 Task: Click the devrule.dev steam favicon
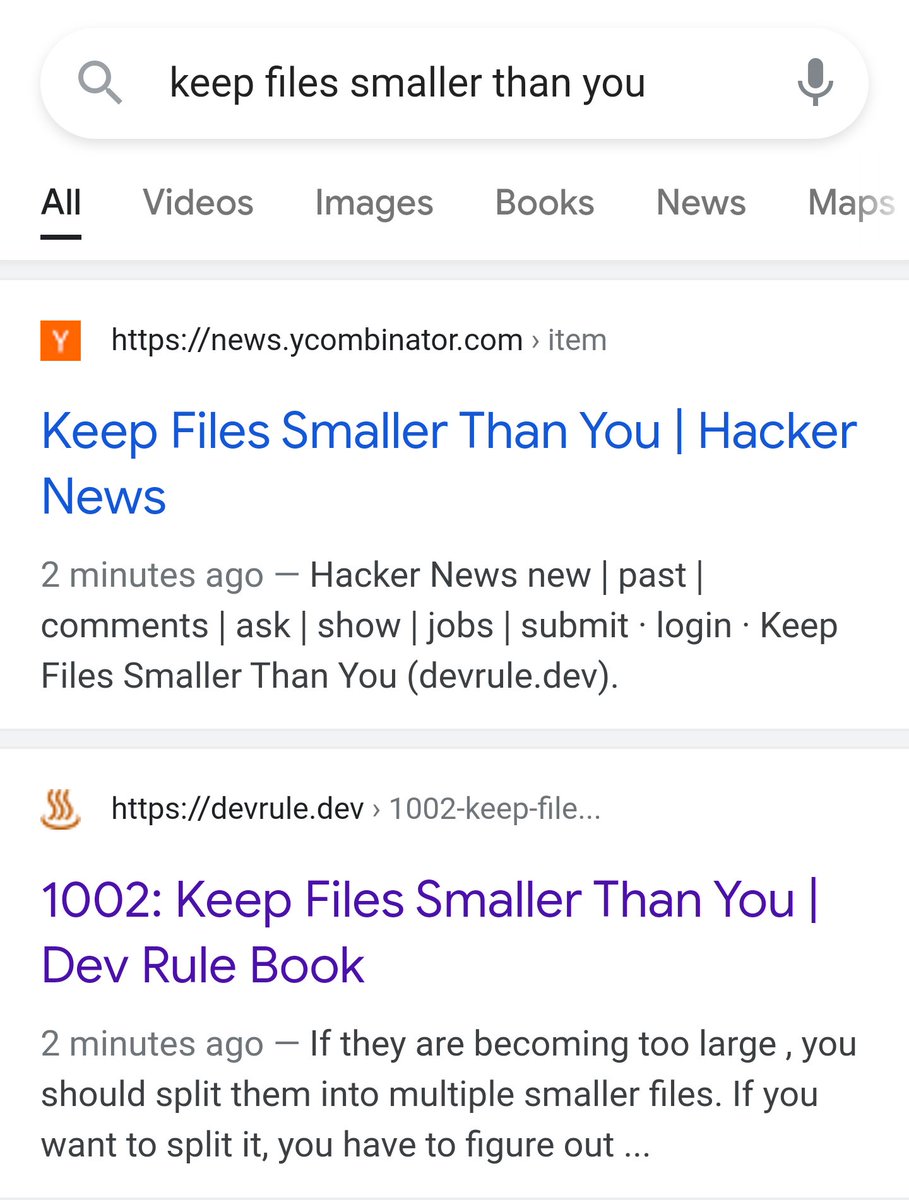point(60,808)
